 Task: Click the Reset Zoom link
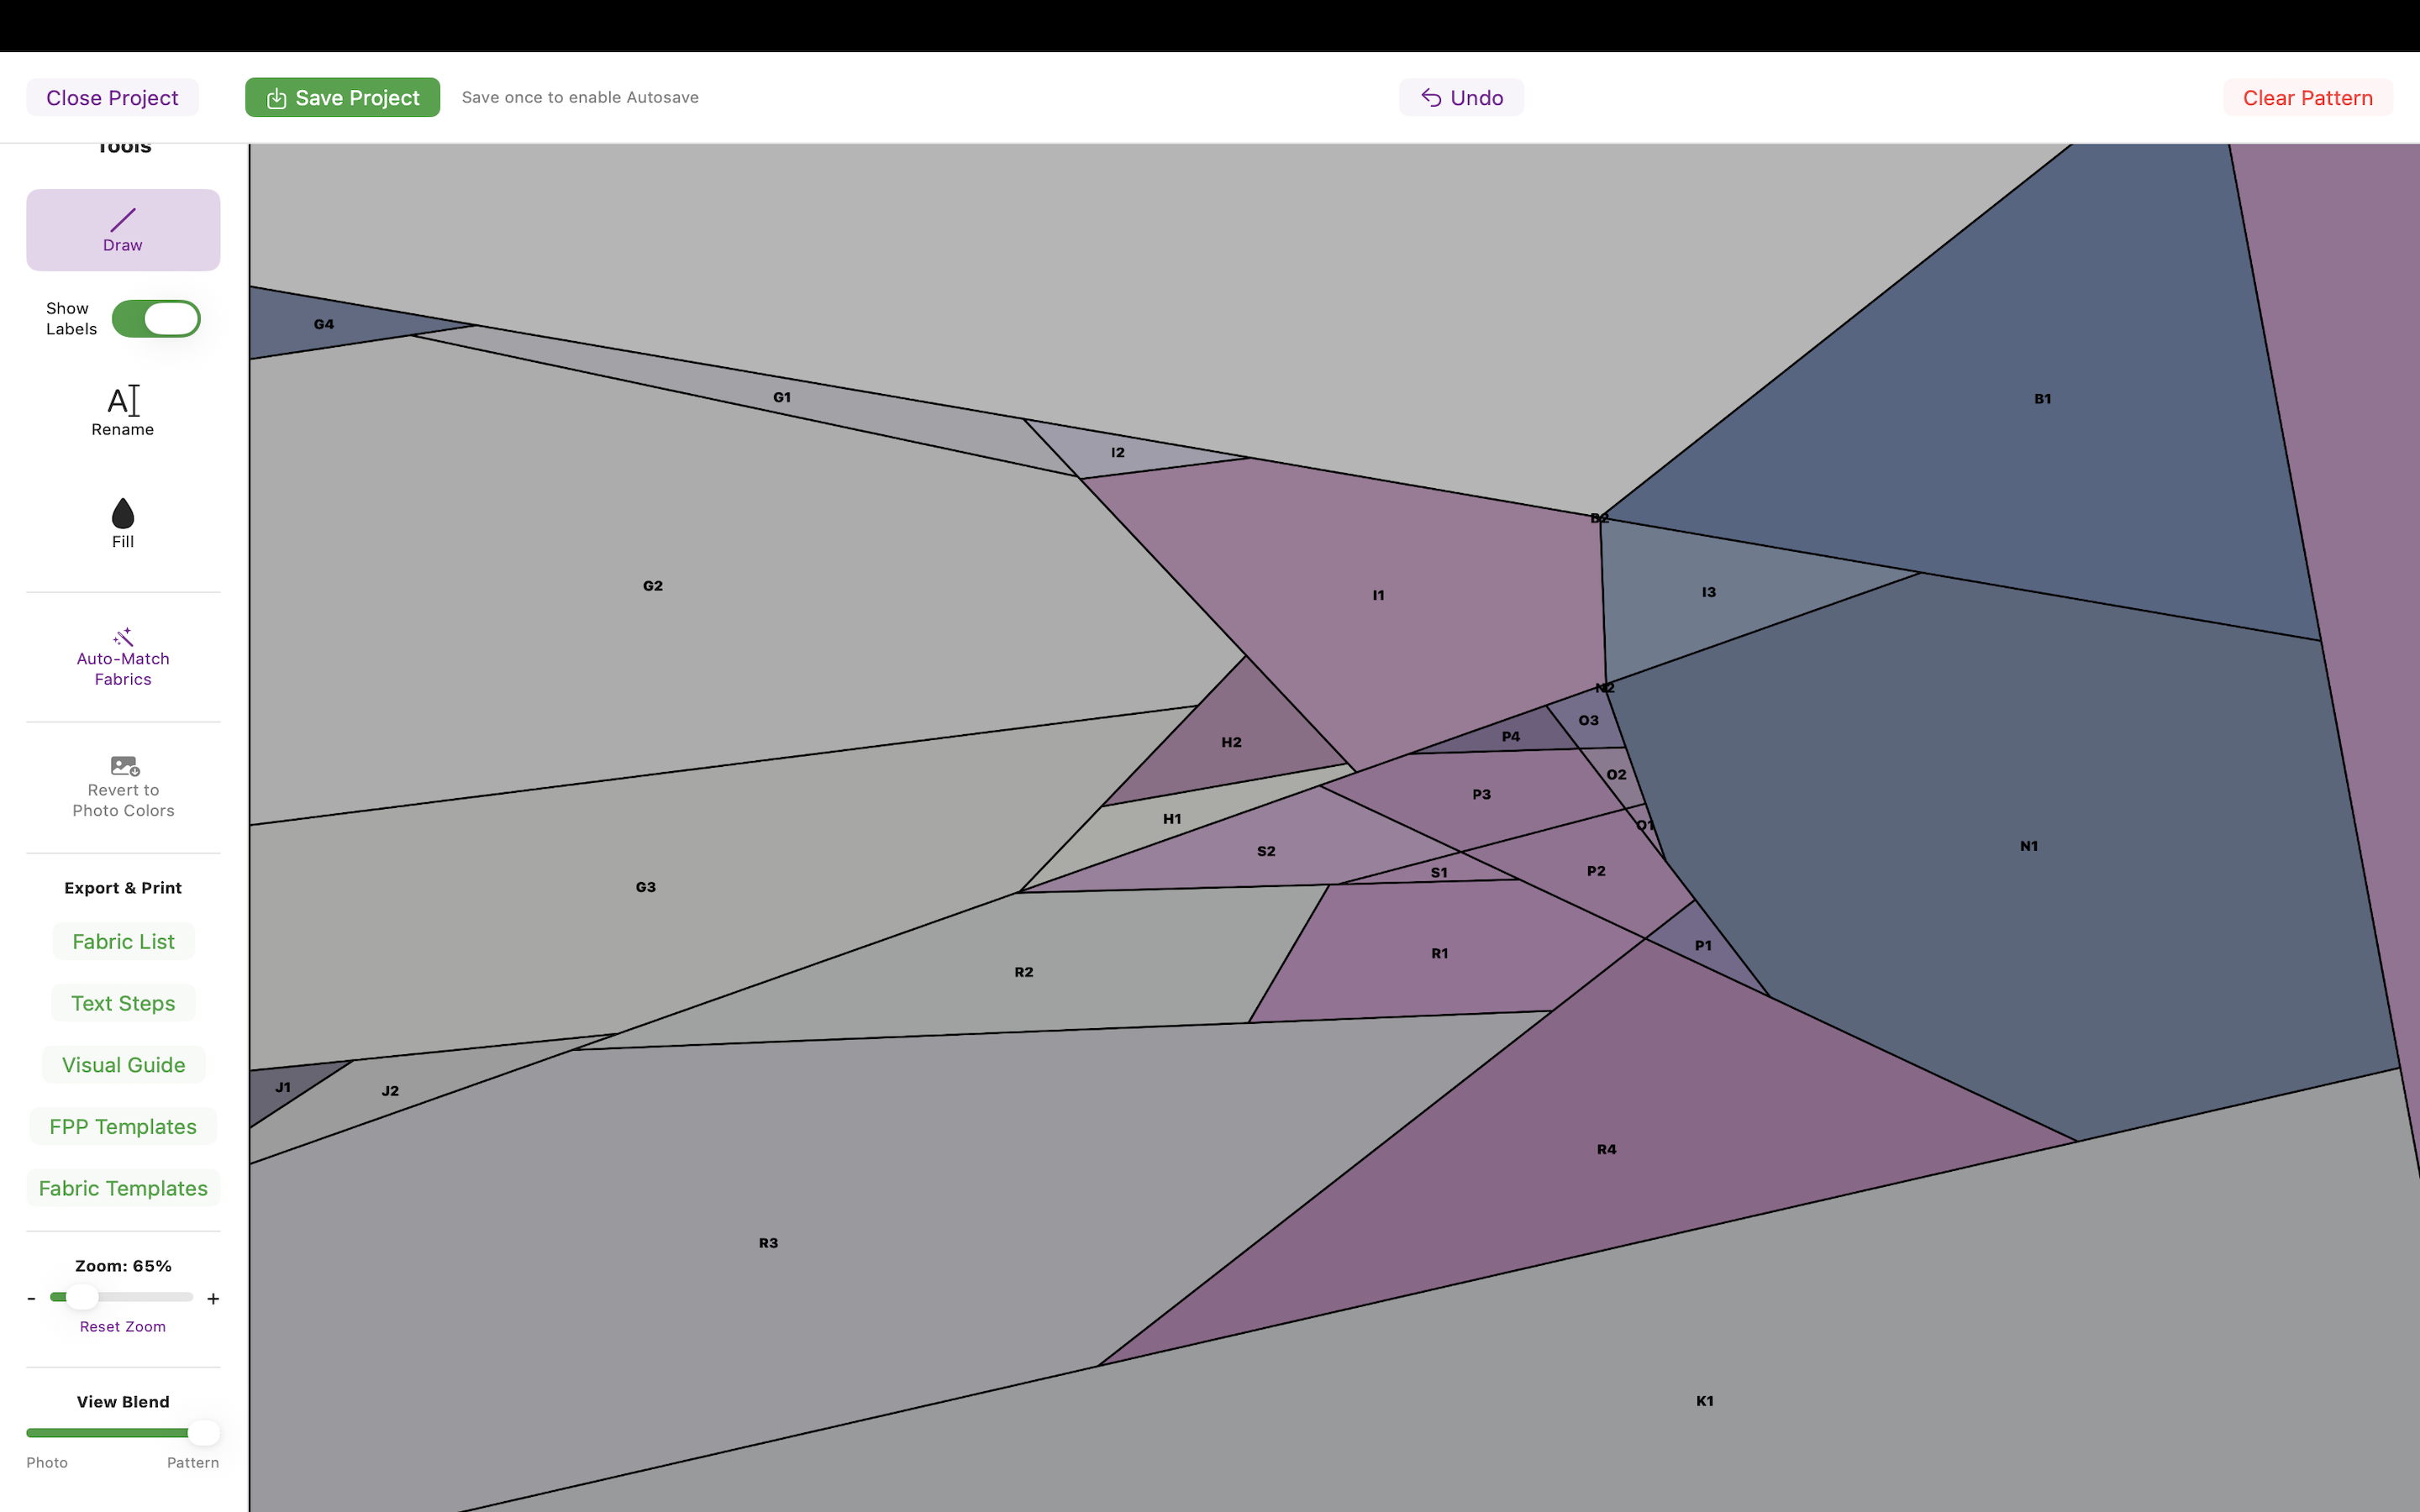click(x=123, y=1326)
